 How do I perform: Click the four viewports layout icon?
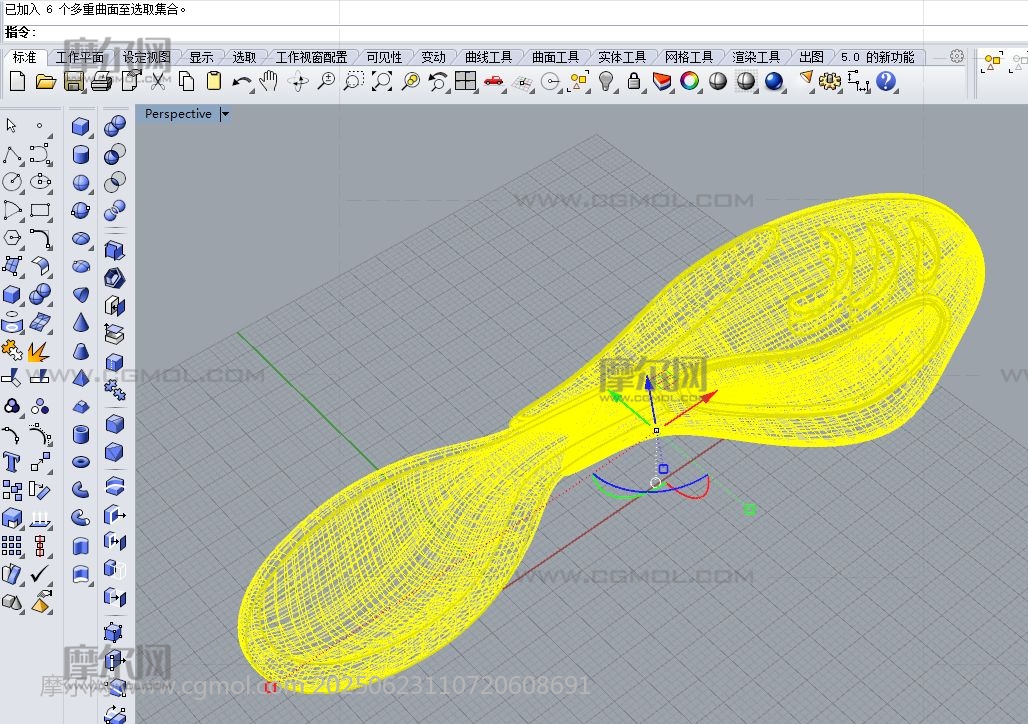click(465, 81)
